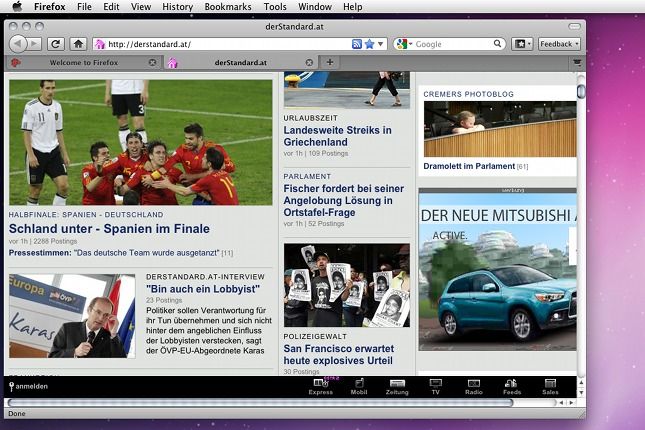Viewport: 645px width, 430px height.
Task: Click the Cremers Photoblog parliament image
Action: click(x=500, y=129)
